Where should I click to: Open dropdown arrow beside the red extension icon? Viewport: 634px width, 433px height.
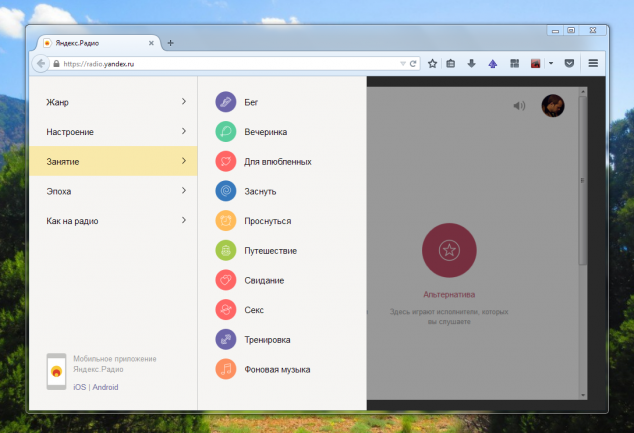[551, 63]
